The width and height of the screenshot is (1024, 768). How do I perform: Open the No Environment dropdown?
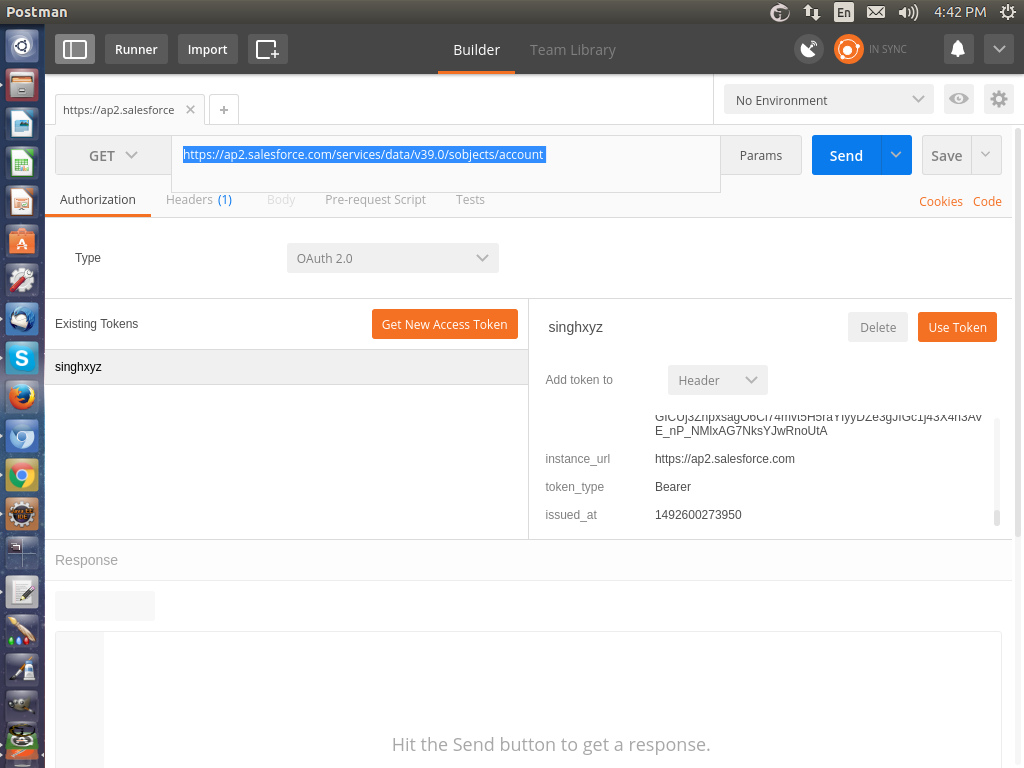tap(829, 100)
